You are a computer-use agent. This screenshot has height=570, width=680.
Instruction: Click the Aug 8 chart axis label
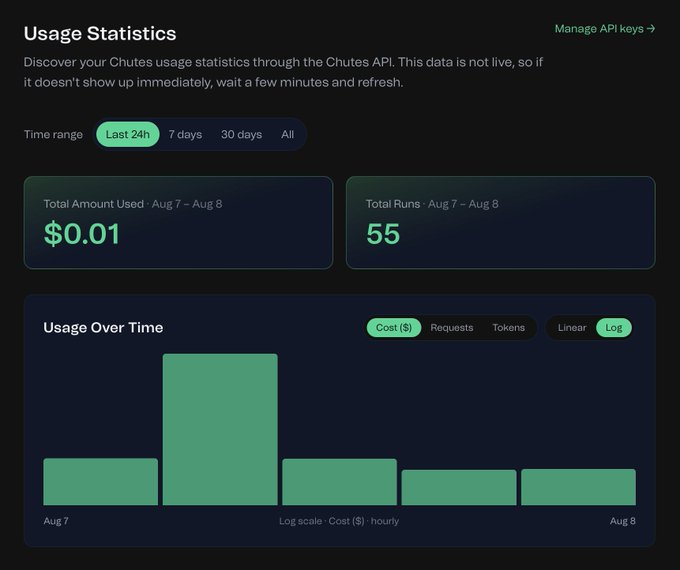[x=623, y=521]
